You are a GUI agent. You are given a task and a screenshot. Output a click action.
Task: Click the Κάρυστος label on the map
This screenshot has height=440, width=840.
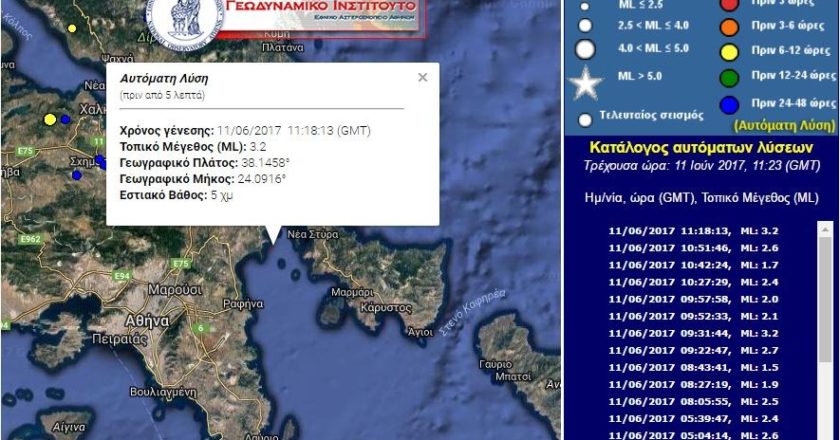coord(386,308)
